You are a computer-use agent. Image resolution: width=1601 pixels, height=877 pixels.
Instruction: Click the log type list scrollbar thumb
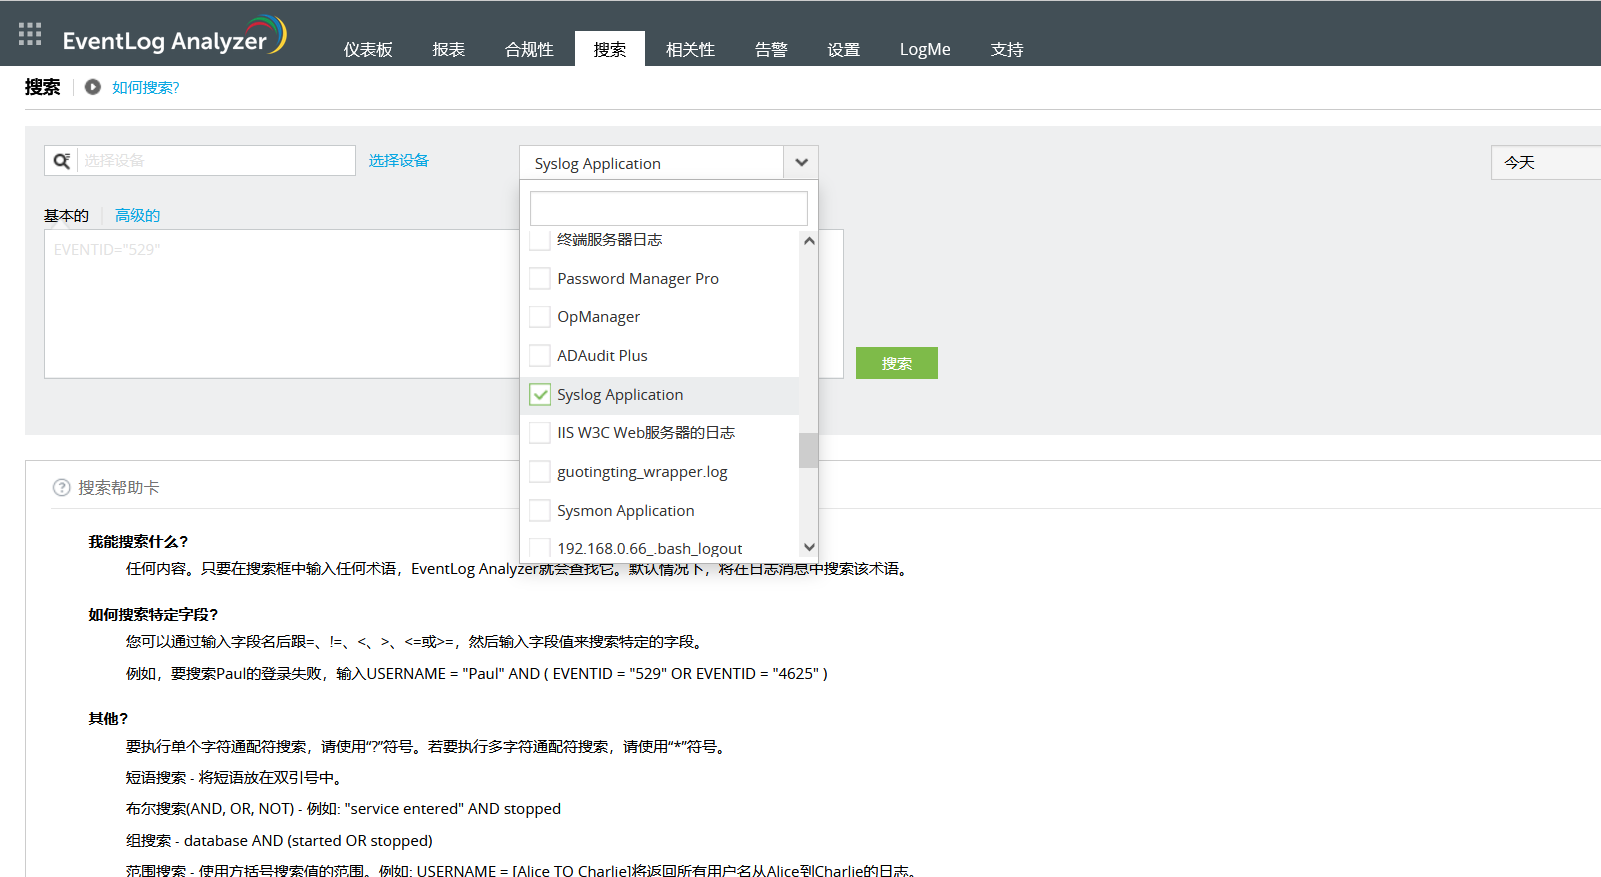[809, 450]
